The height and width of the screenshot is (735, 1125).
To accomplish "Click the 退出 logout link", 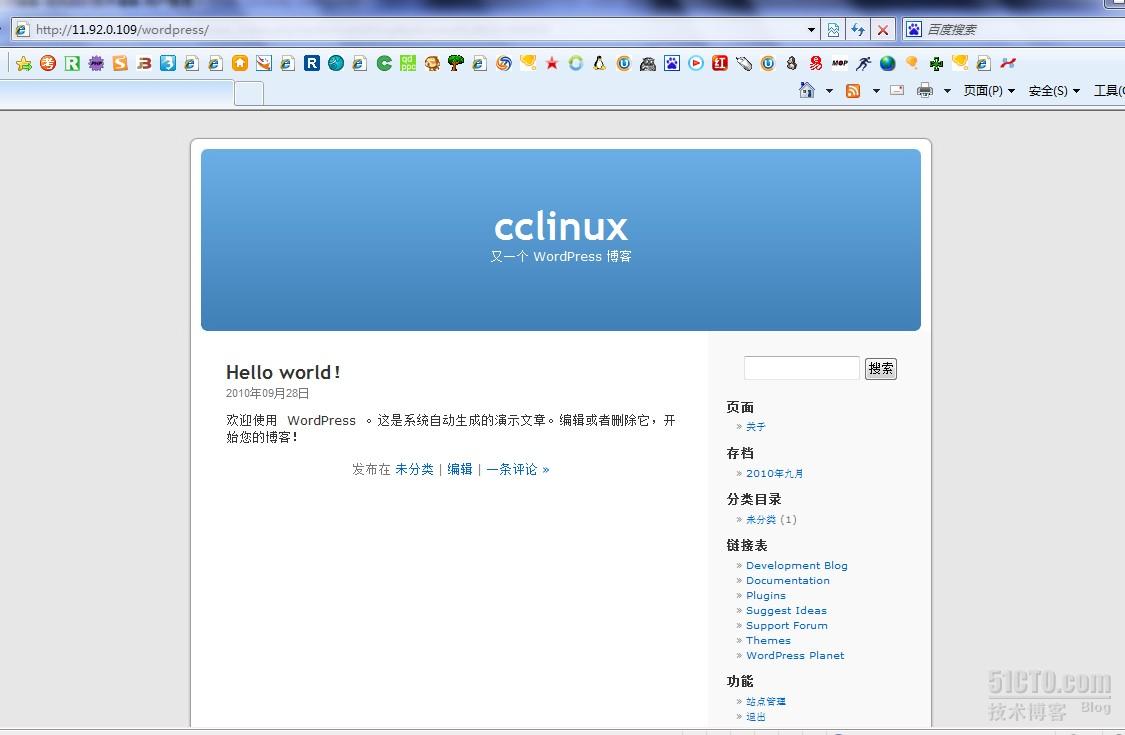I will coord(756,716).
